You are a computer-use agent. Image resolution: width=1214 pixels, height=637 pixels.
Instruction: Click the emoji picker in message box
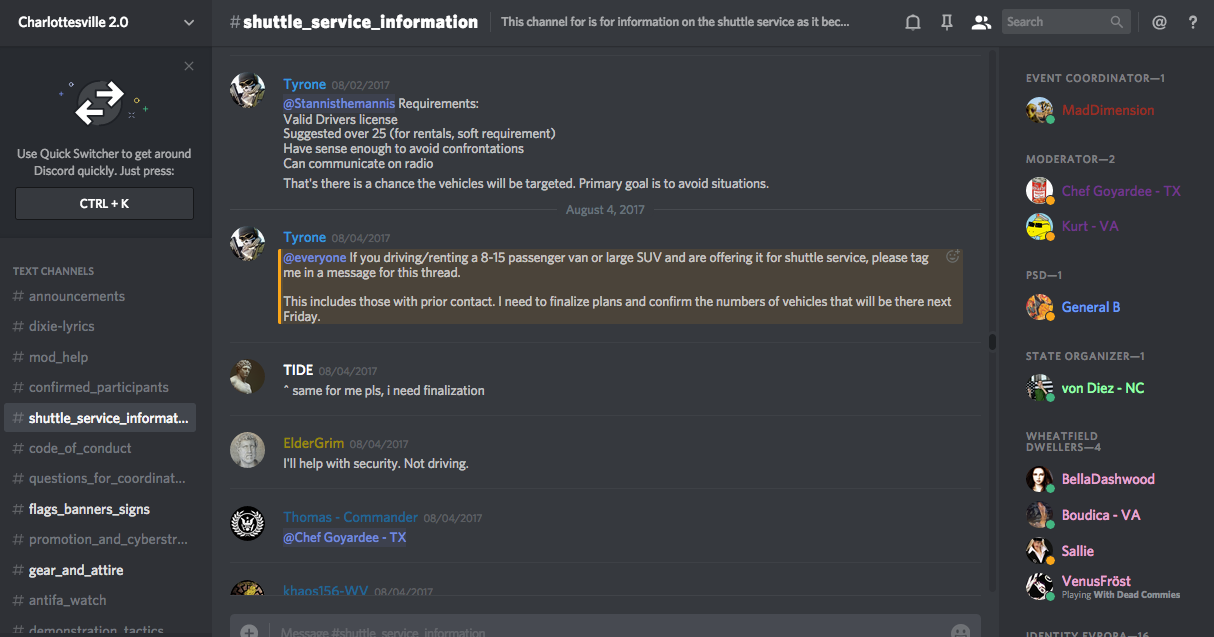click(x=960, y=631)
